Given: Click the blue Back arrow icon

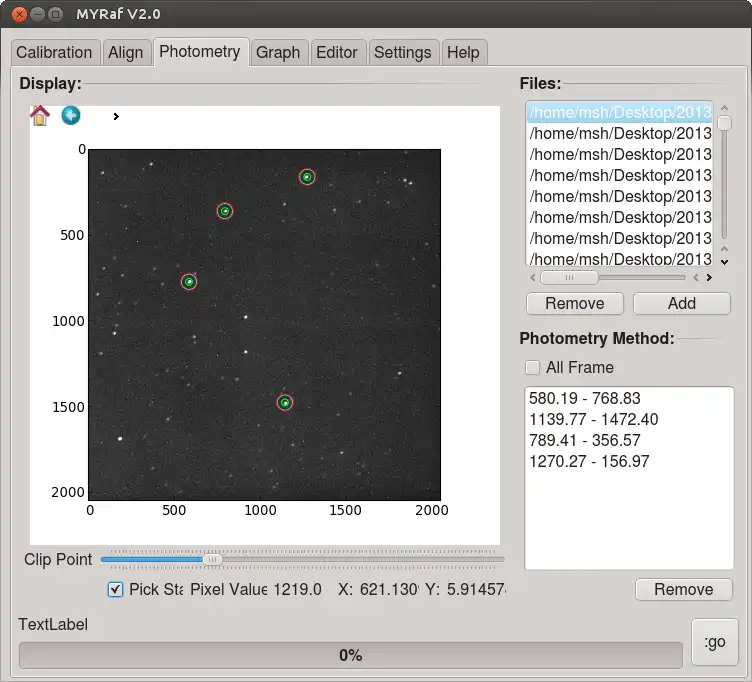Looking at the screenshot, I should [70, 116].
